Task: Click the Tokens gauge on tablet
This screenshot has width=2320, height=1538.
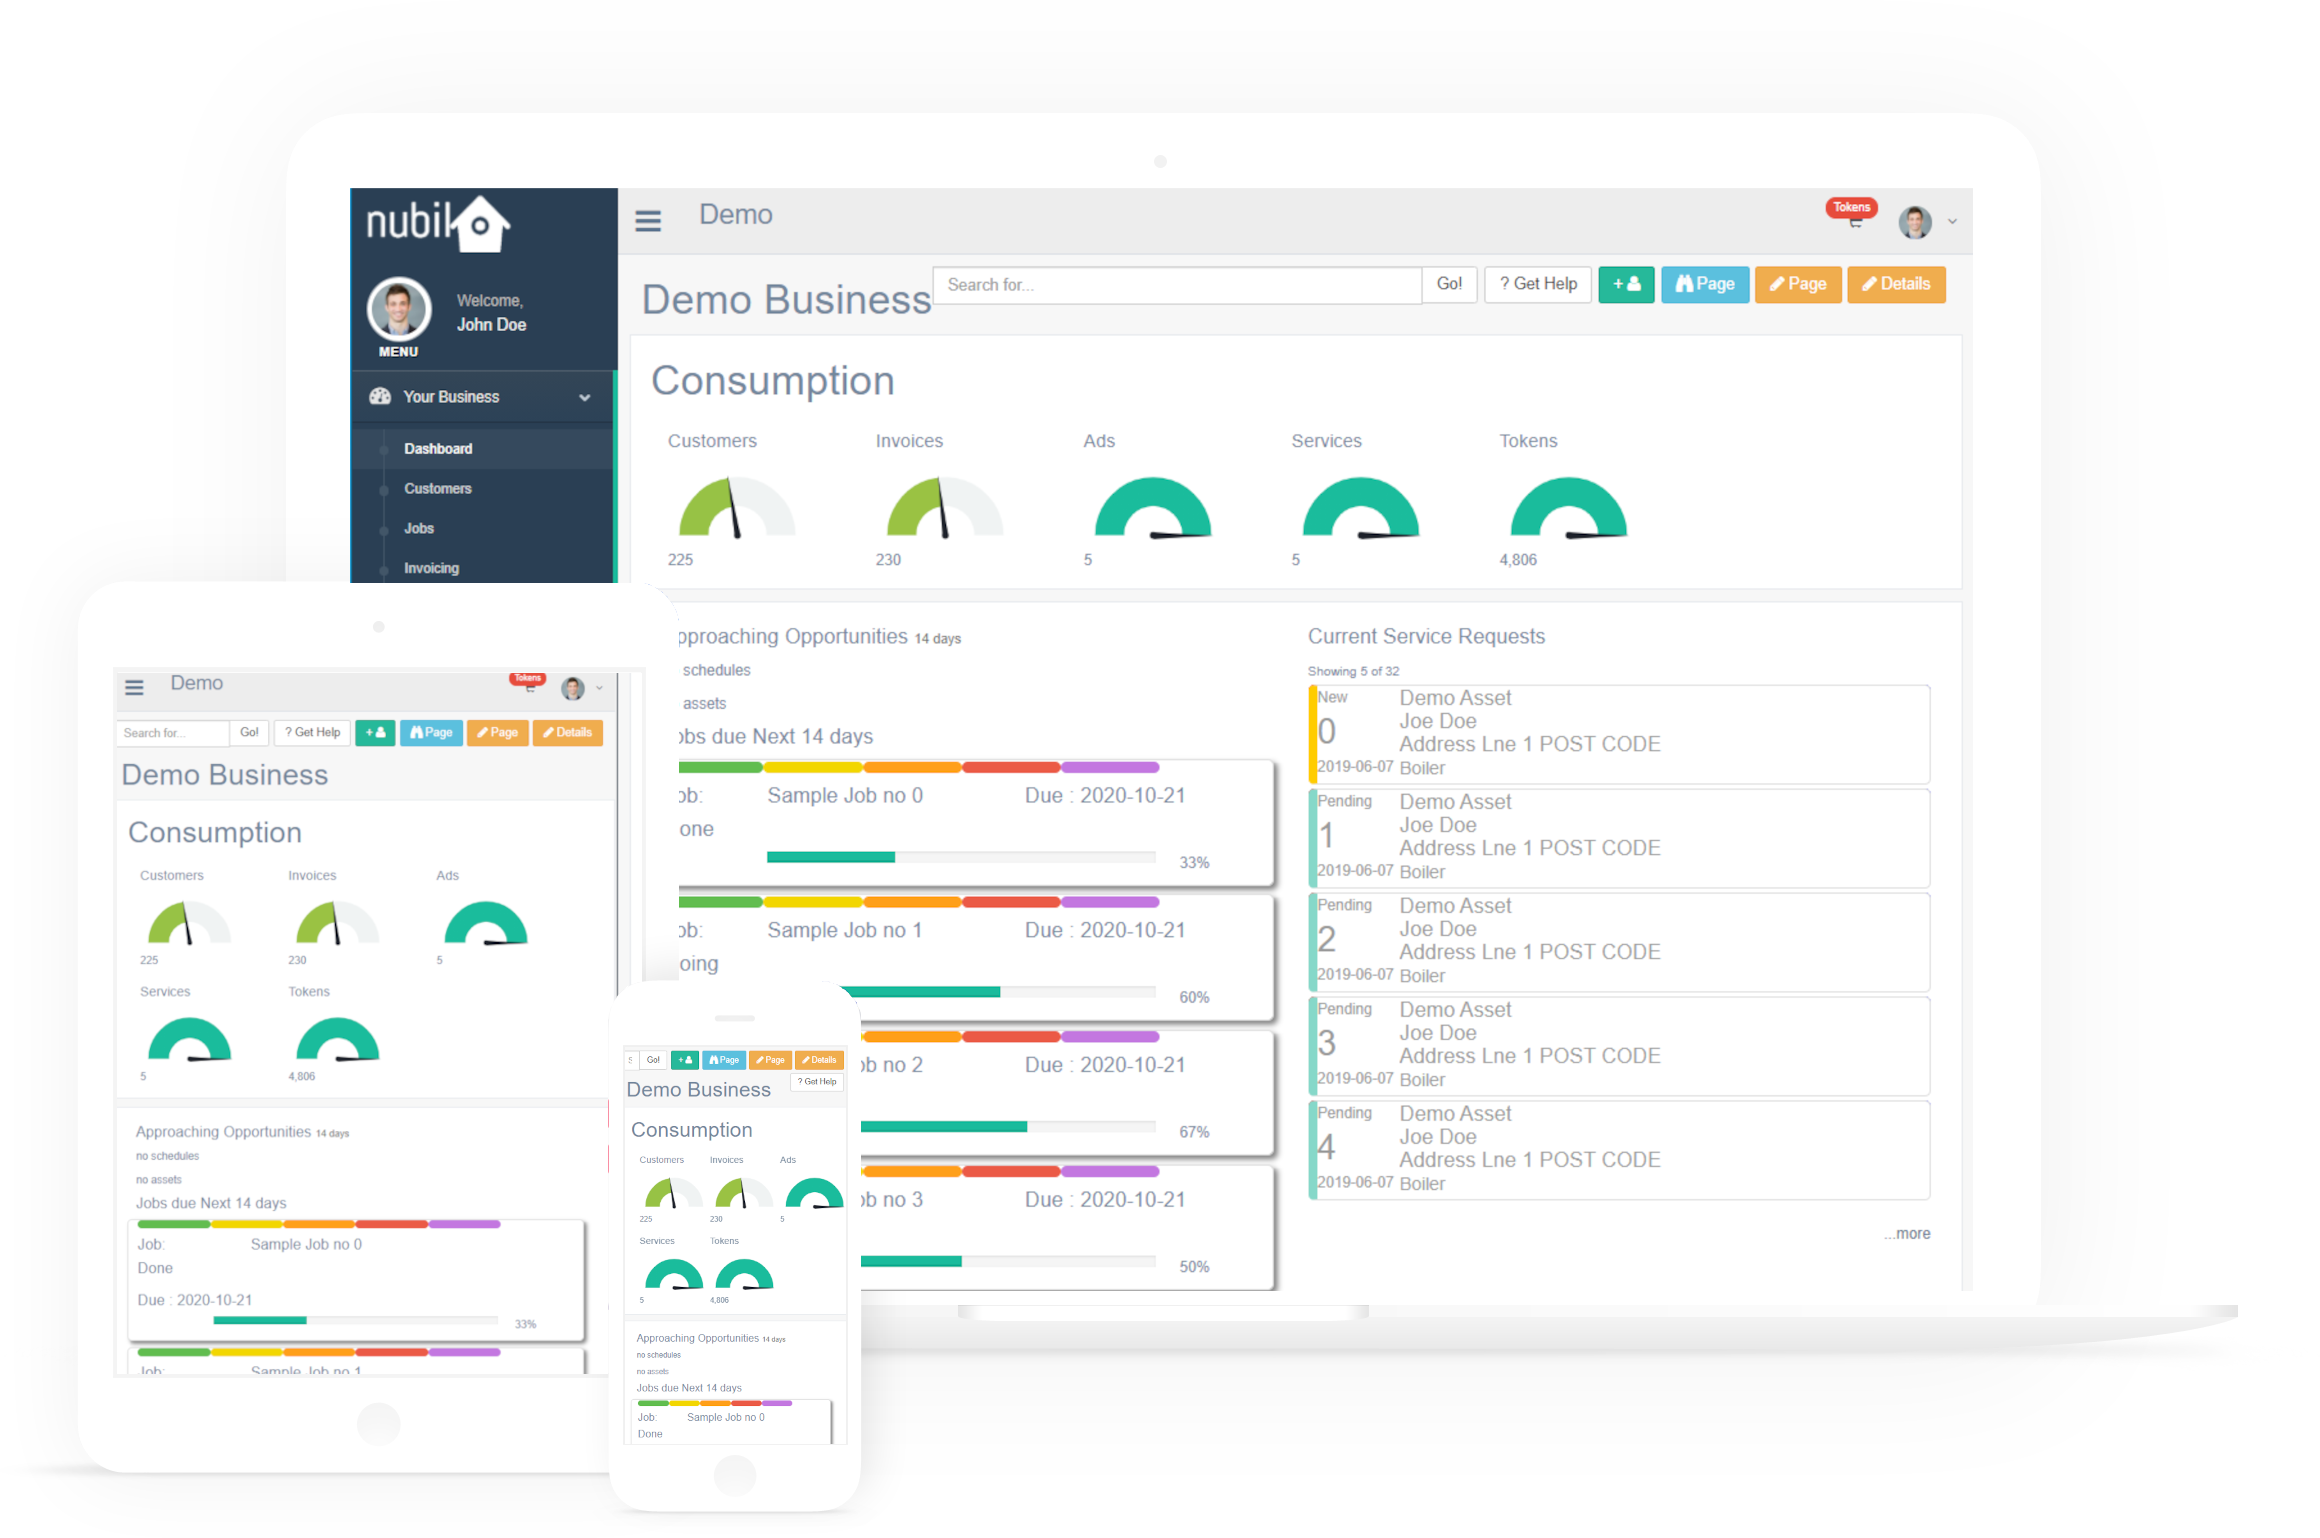Action: (x=338, y=1039)
